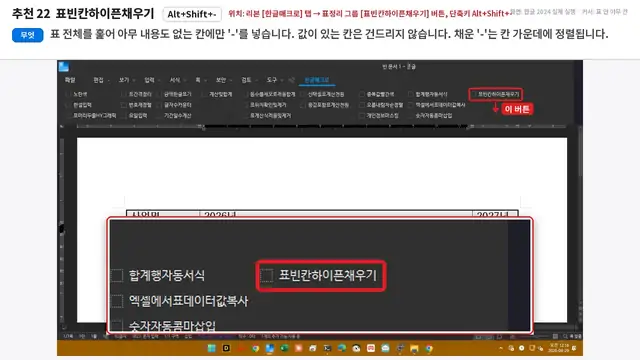Click the 계산및합계 ribbon button

[x=218, y=94]
